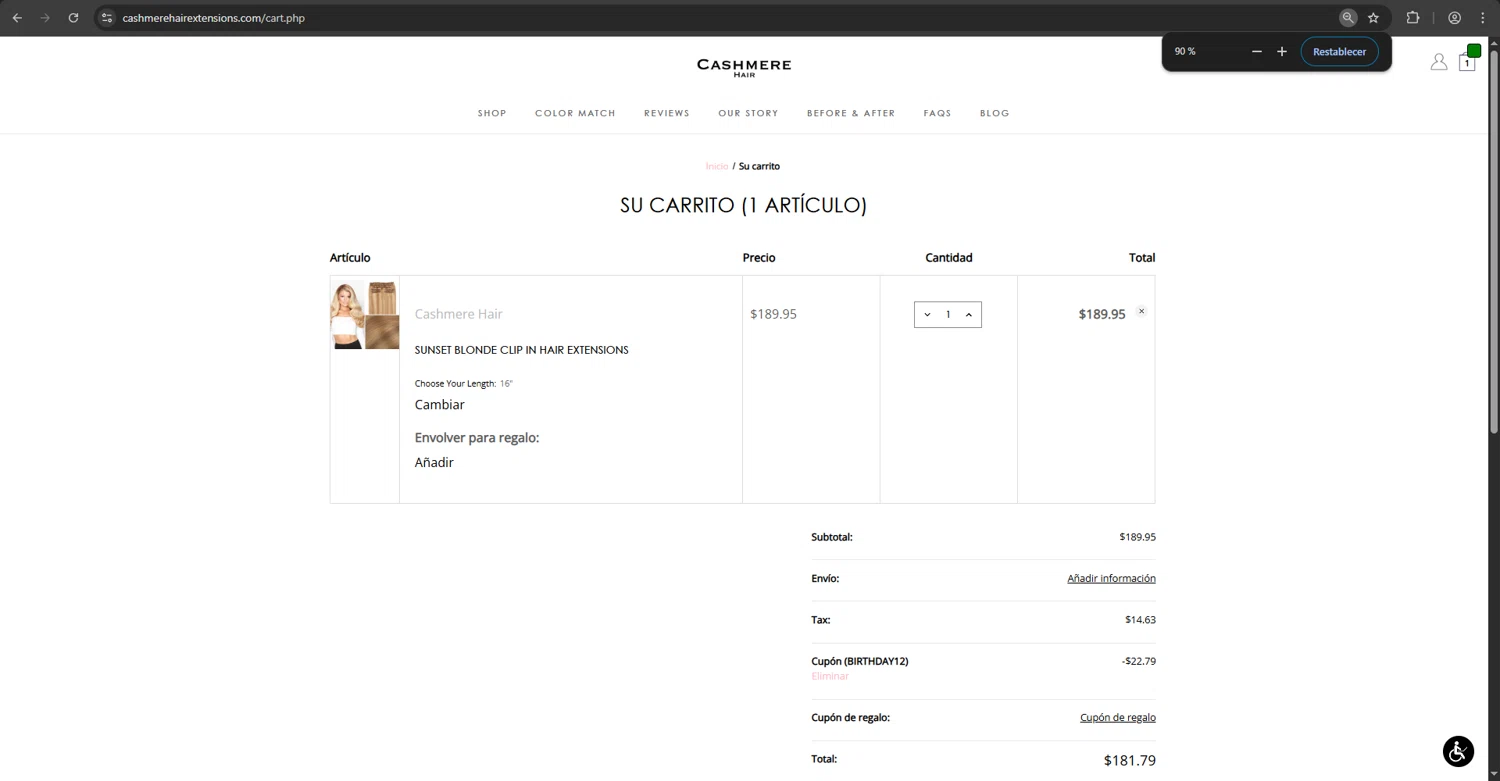Click the 90 % zoom value

coord(1185,51)
